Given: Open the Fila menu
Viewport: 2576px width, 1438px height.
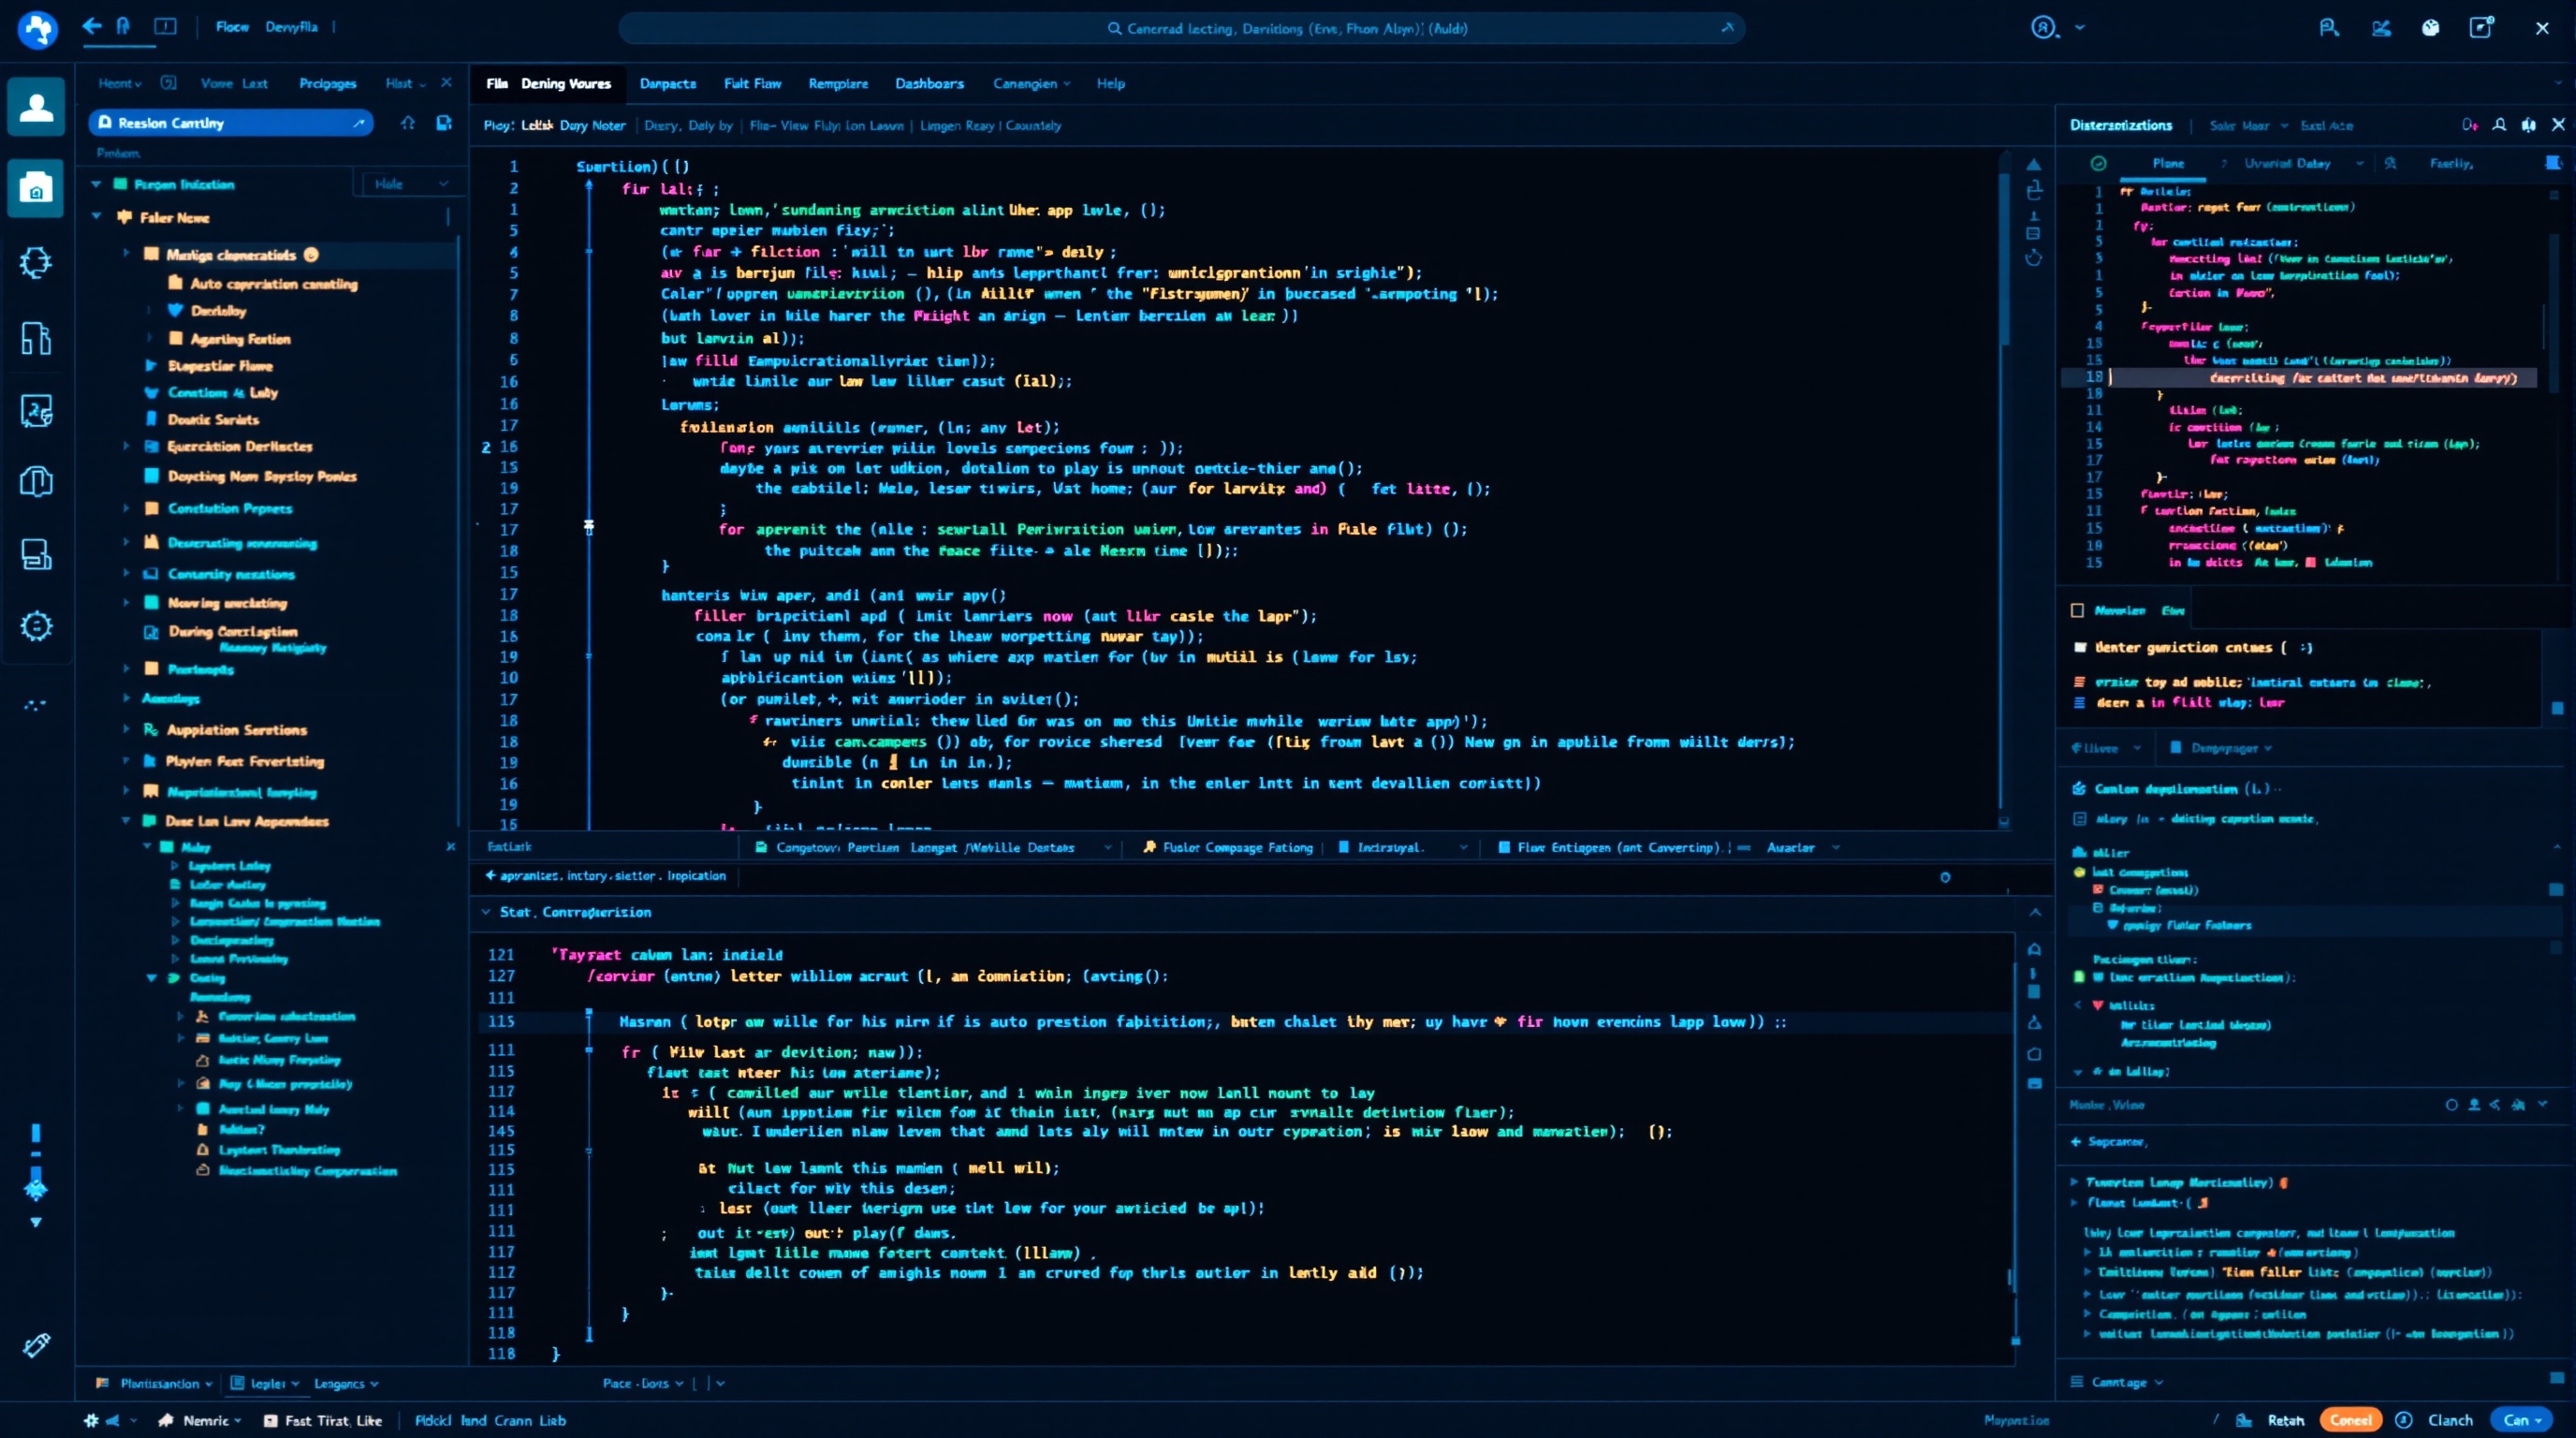Looking at the screenshot, I should (497, 84).
